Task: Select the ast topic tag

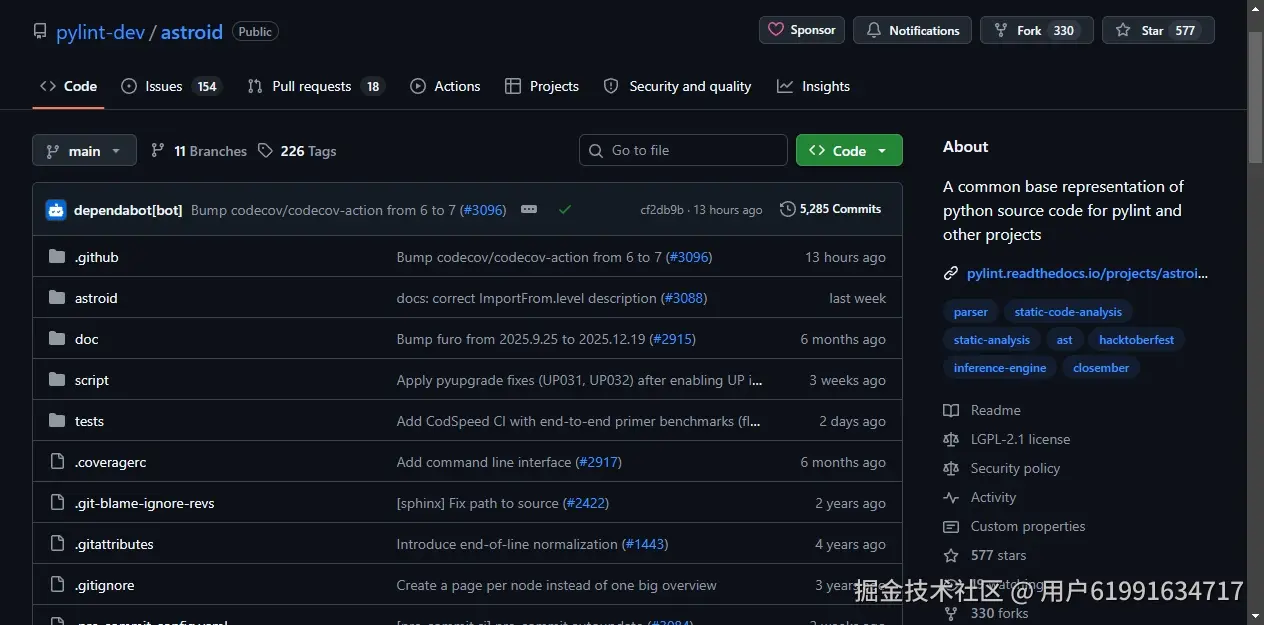Action: (x=1064, y=340)
